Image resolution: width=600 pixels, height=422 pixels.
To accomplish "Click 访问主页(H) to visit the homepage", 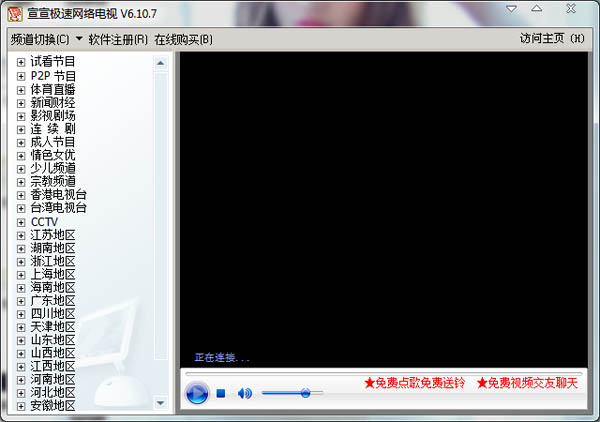I will click(x=555, y=39).
